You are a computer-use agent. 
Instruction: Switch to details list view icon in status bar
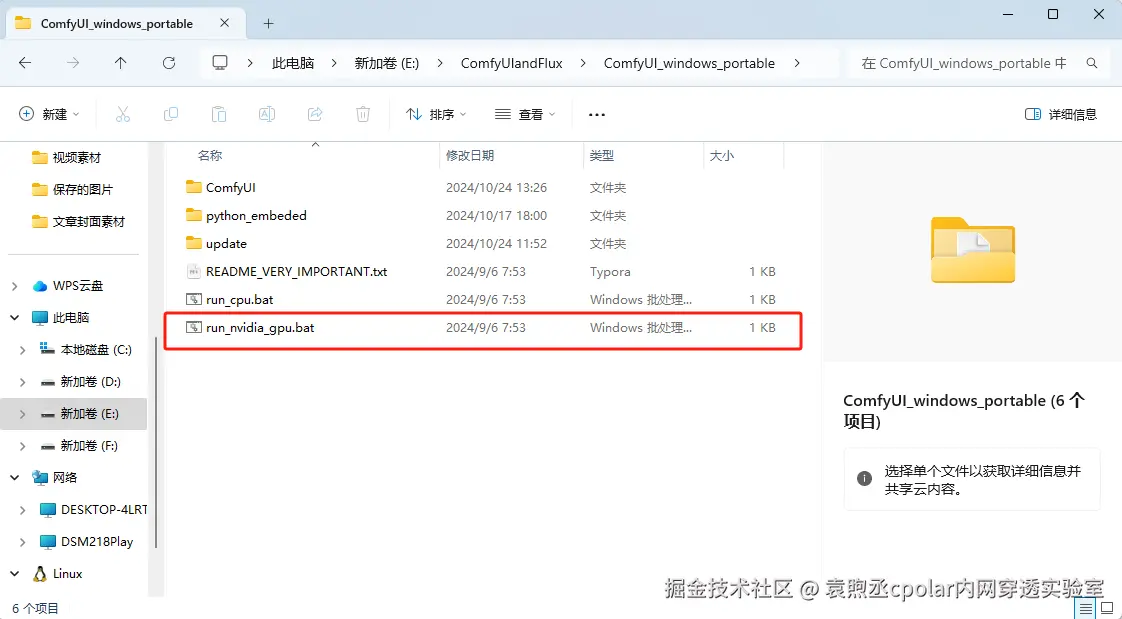(x=1086, y=609)
